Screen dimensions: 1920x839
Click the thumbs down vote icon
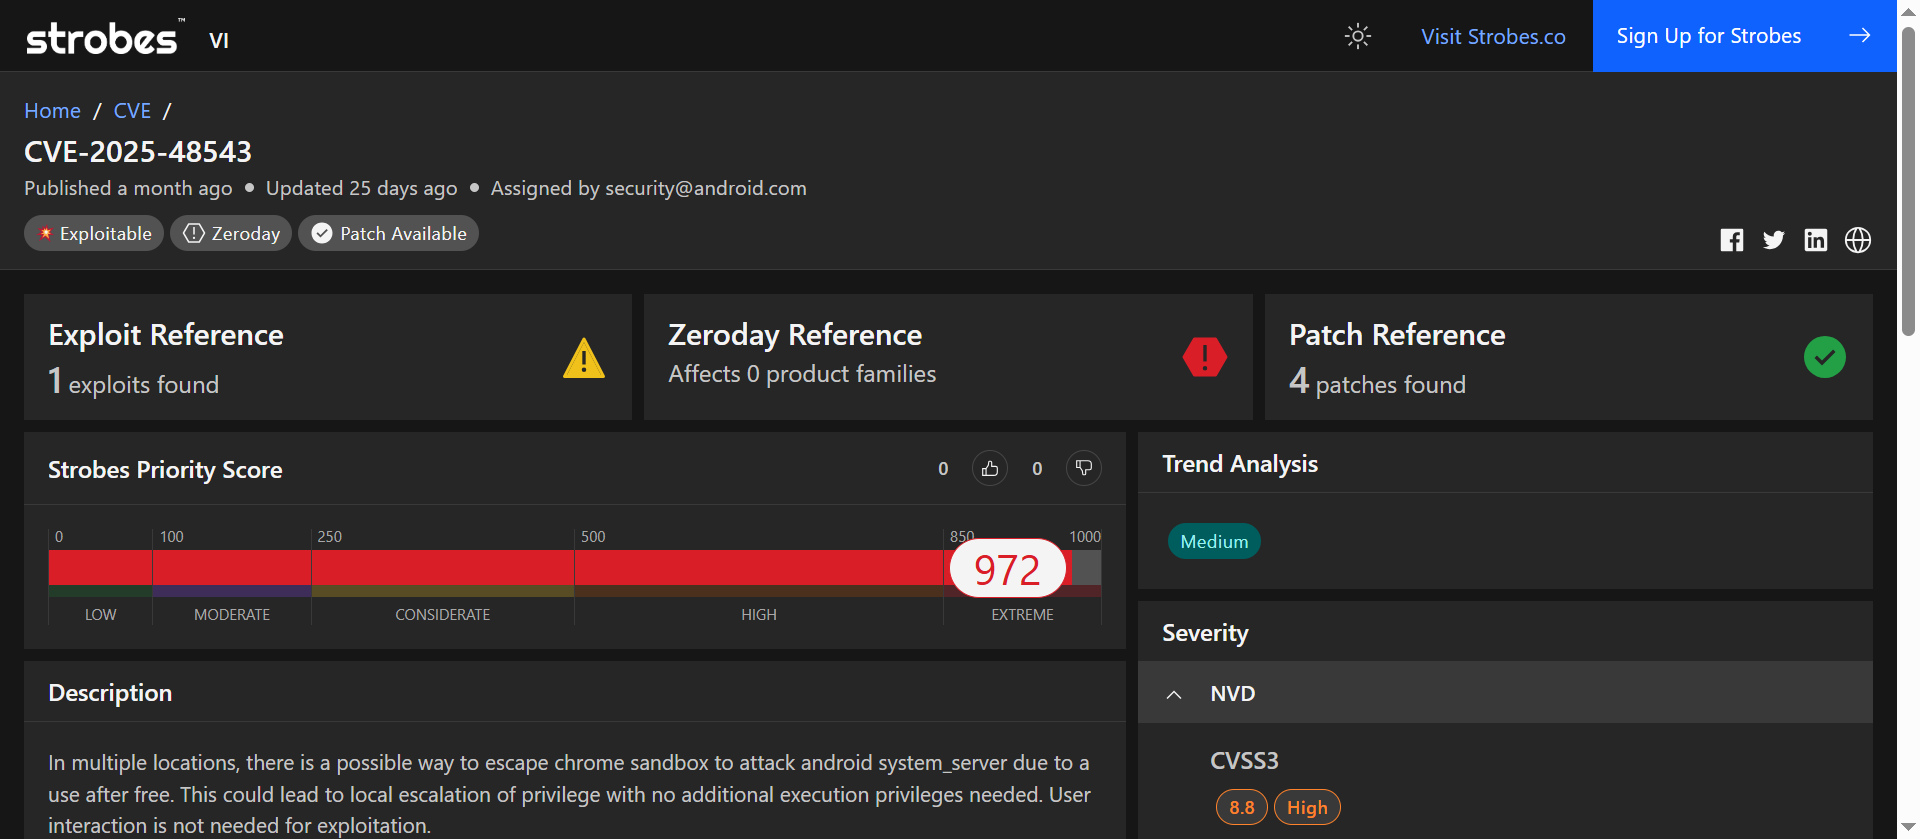pos(1084,468)
